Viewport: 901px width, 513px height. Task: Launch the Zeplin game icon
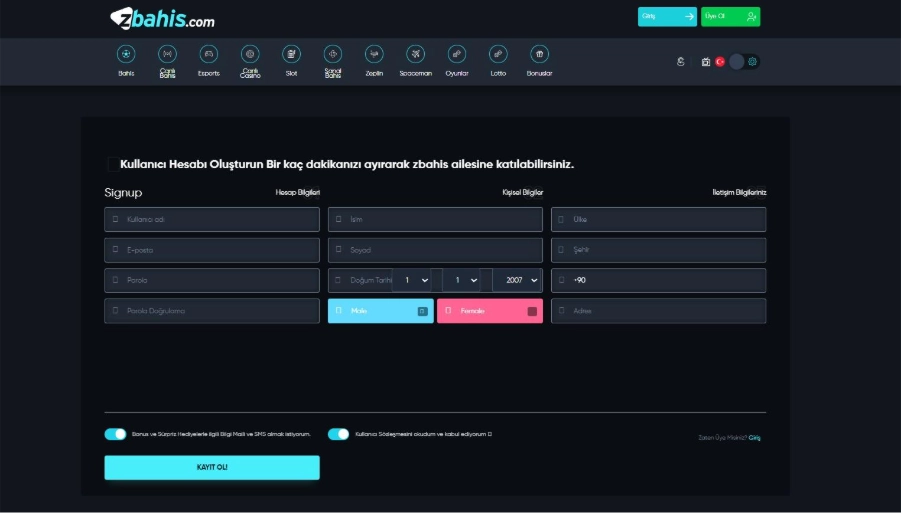click(374, 54)
